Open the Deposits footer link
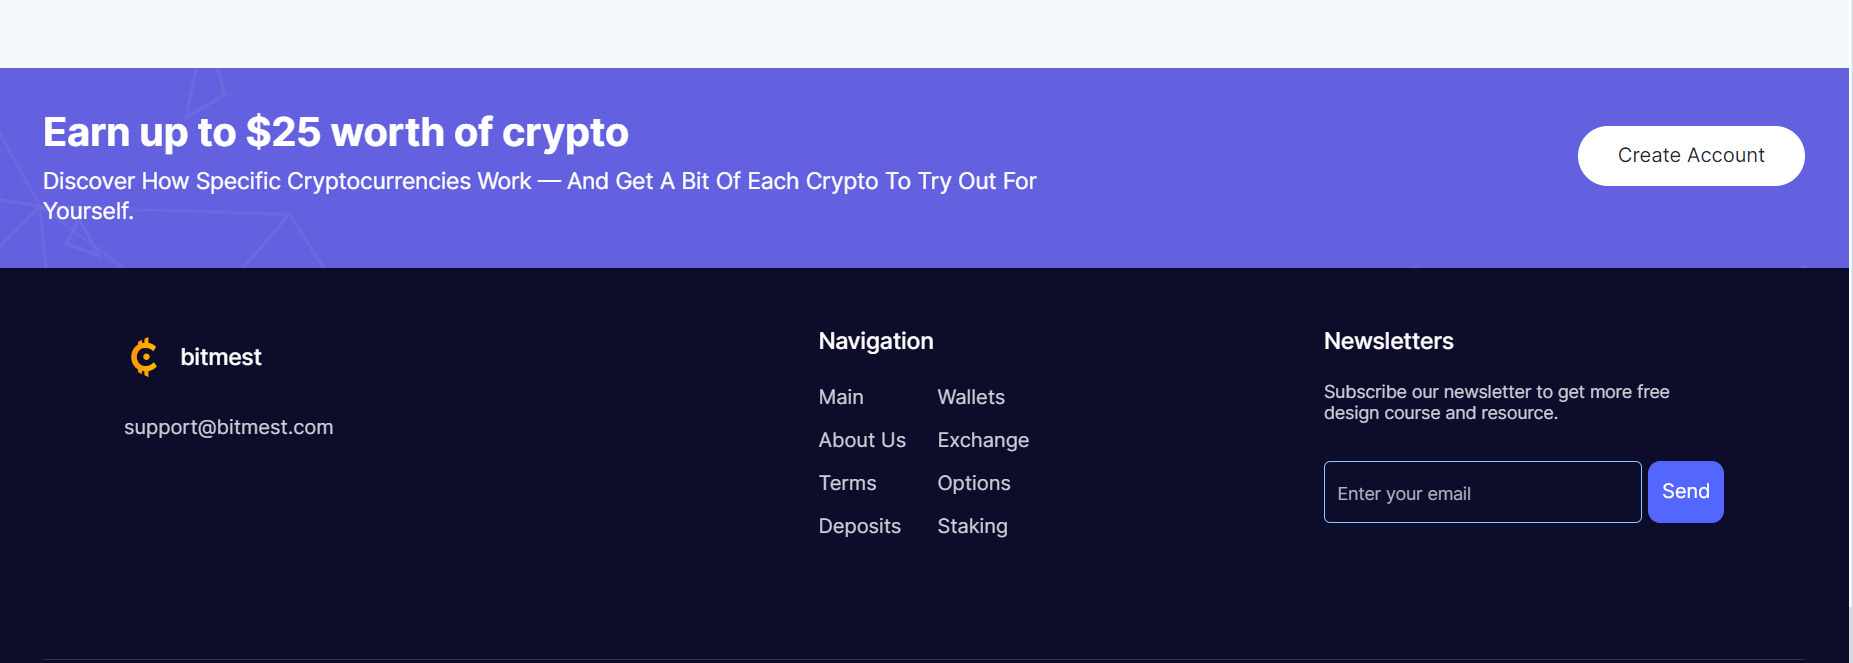The width and height of the screenshot is (1853, 663). point(859,526)
